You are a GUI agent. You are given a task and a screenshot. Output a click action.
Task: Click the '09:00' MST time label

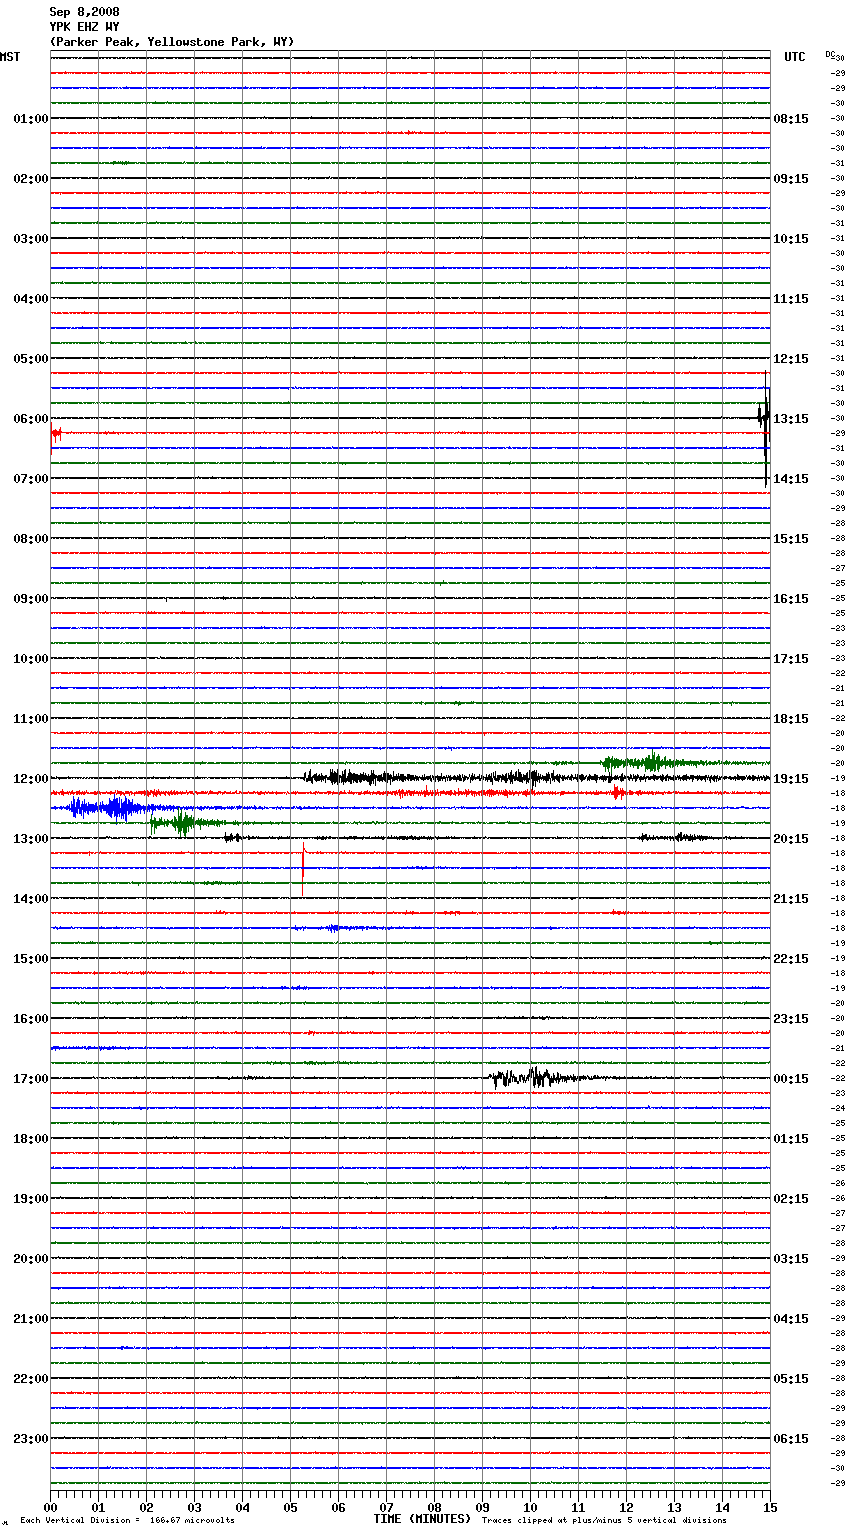[x=31, y=599]
